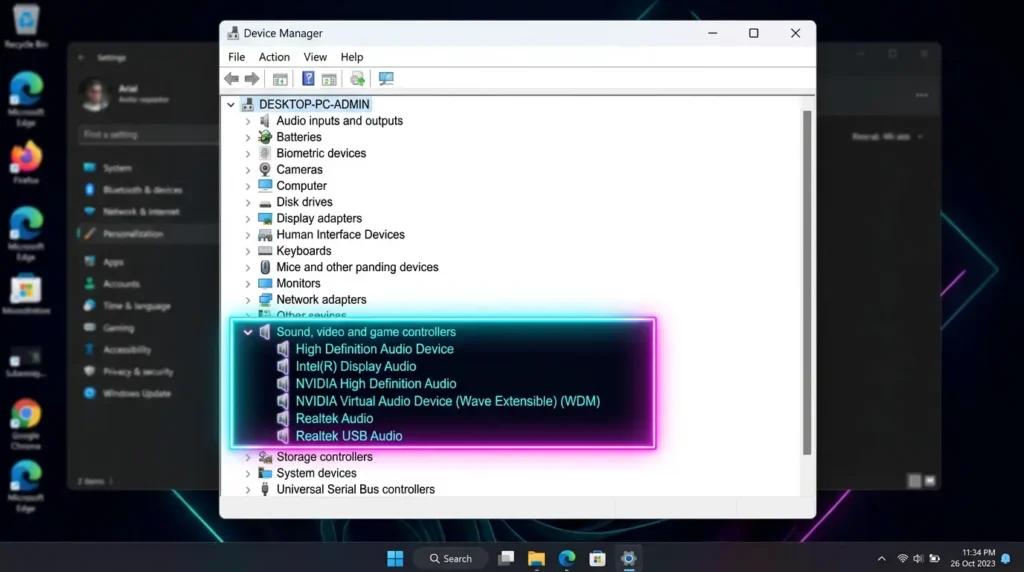Expand the Biometric devices chevron

(248, 153)
